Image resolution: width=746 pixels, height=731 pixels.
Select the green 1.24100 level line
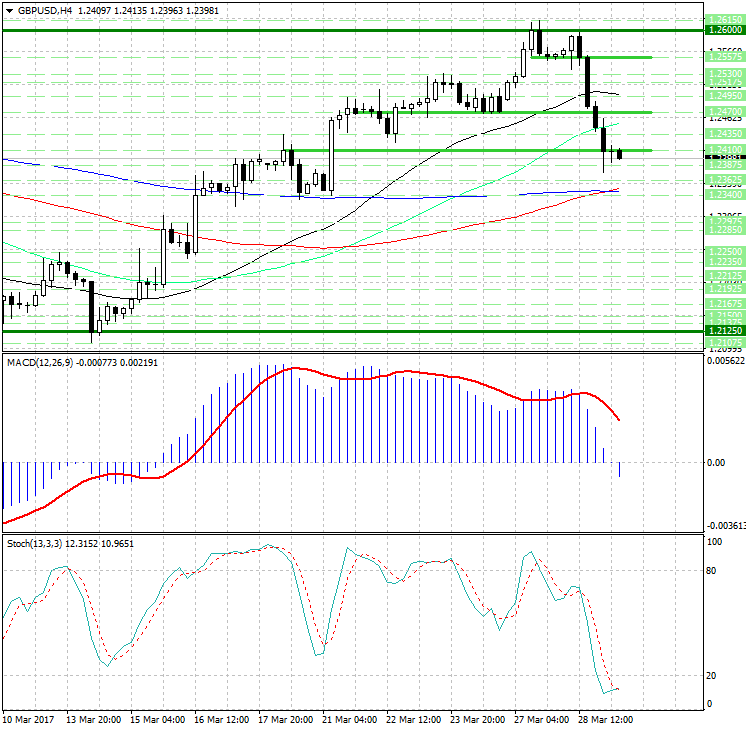[x=470, y=150]
